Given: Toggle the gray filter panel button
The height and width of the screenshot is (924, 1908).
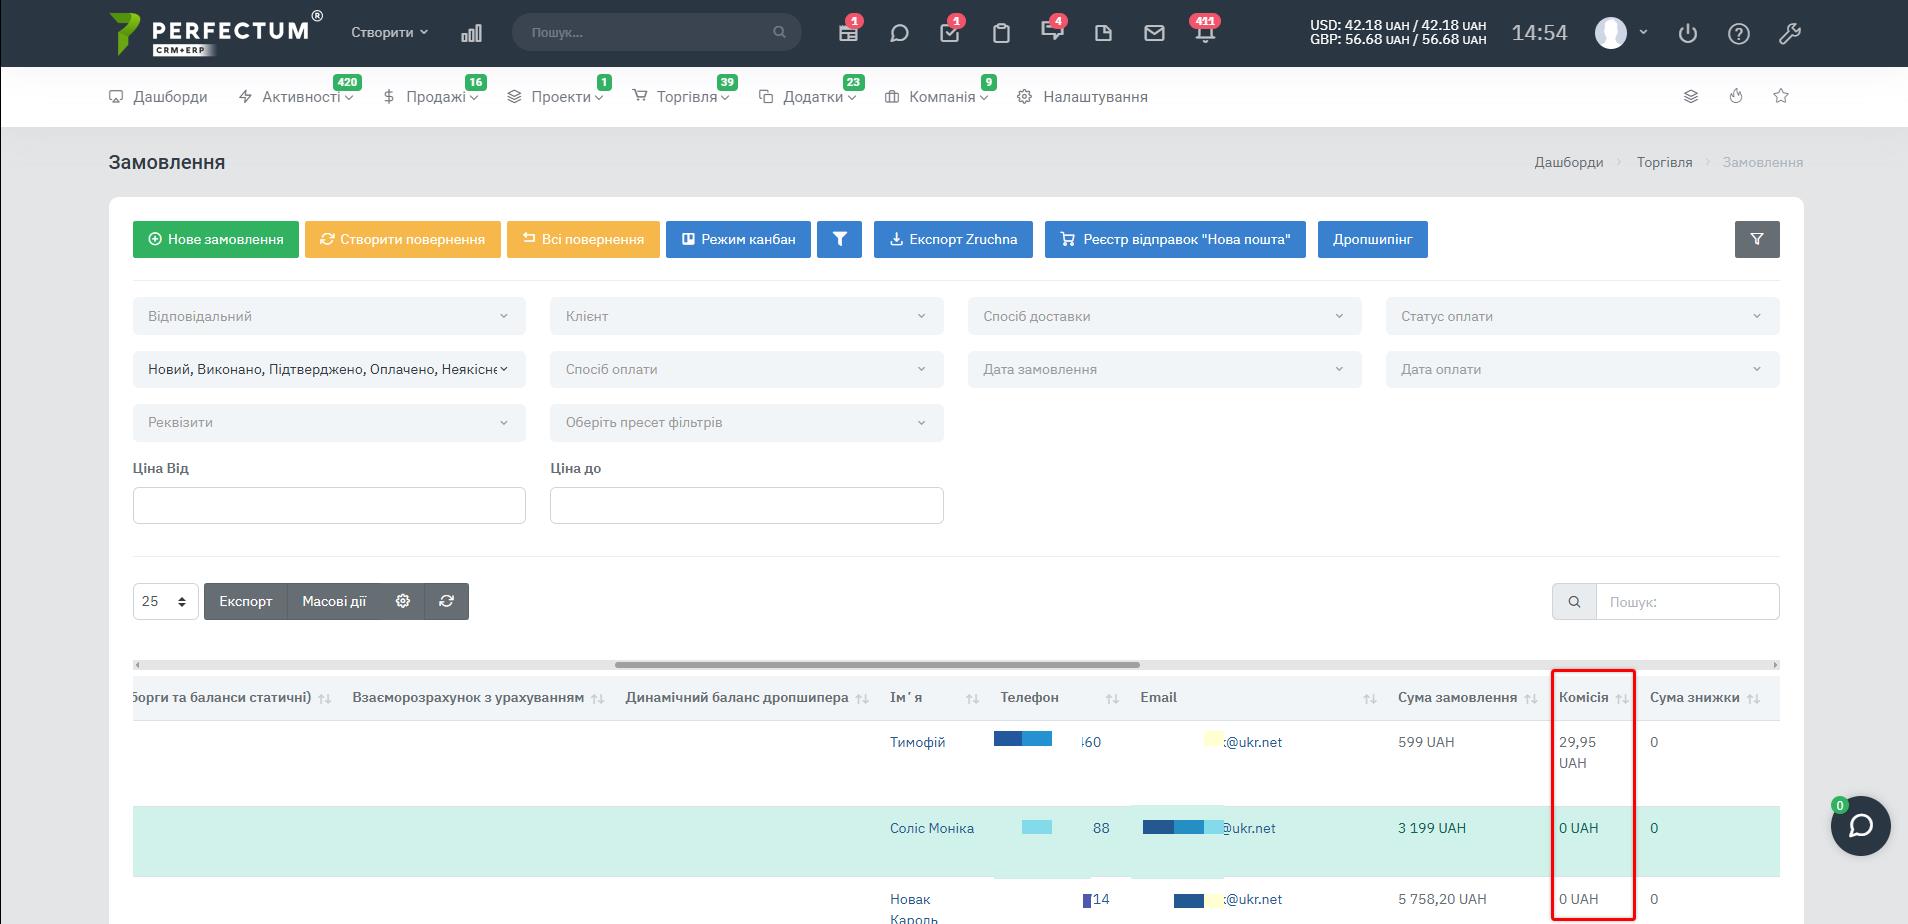Looking at the screenshot, I should point(1757,240).
